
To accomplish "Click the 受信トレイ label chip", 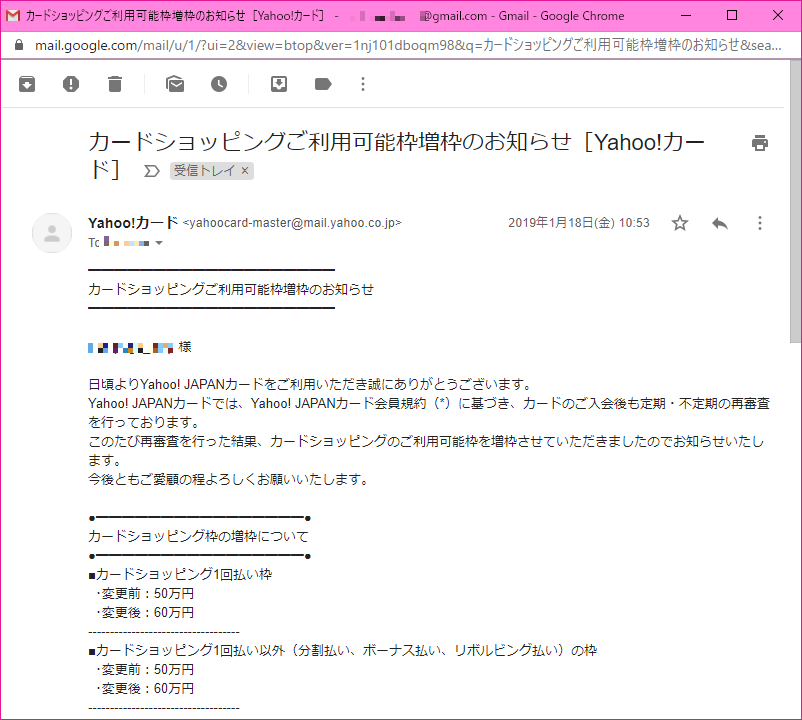I will coord(205,171).
